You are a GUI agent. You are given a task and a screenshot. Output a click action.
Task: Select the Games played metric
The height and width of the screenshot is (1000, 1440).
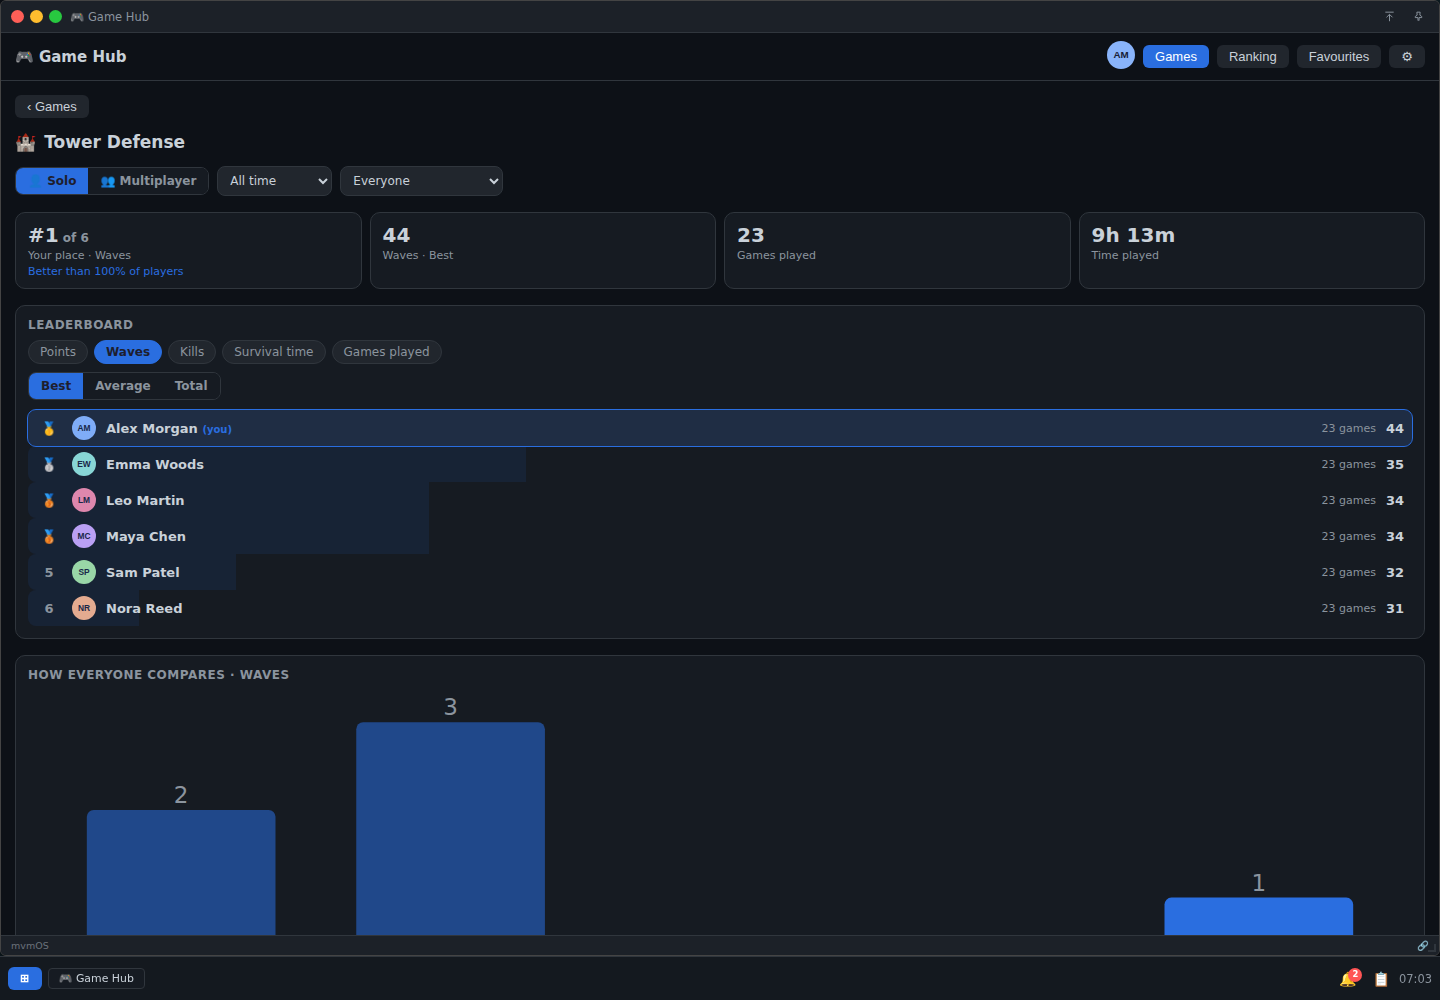click(386, 352)
